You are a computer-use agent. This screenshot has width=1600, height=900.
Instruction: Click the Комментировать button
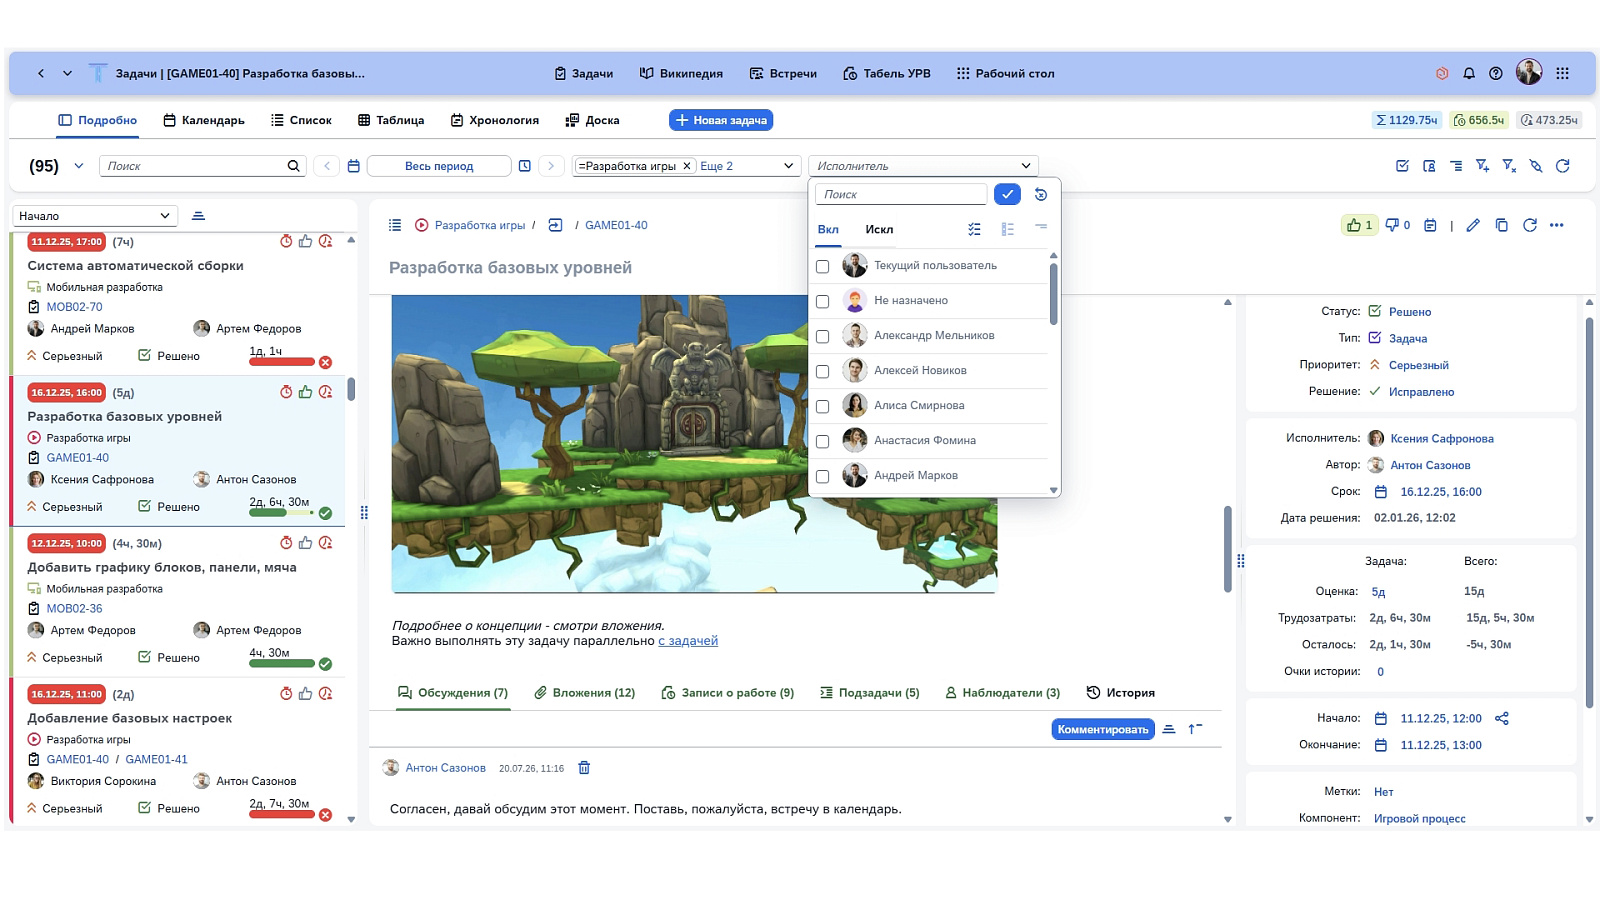(1103, 730)
